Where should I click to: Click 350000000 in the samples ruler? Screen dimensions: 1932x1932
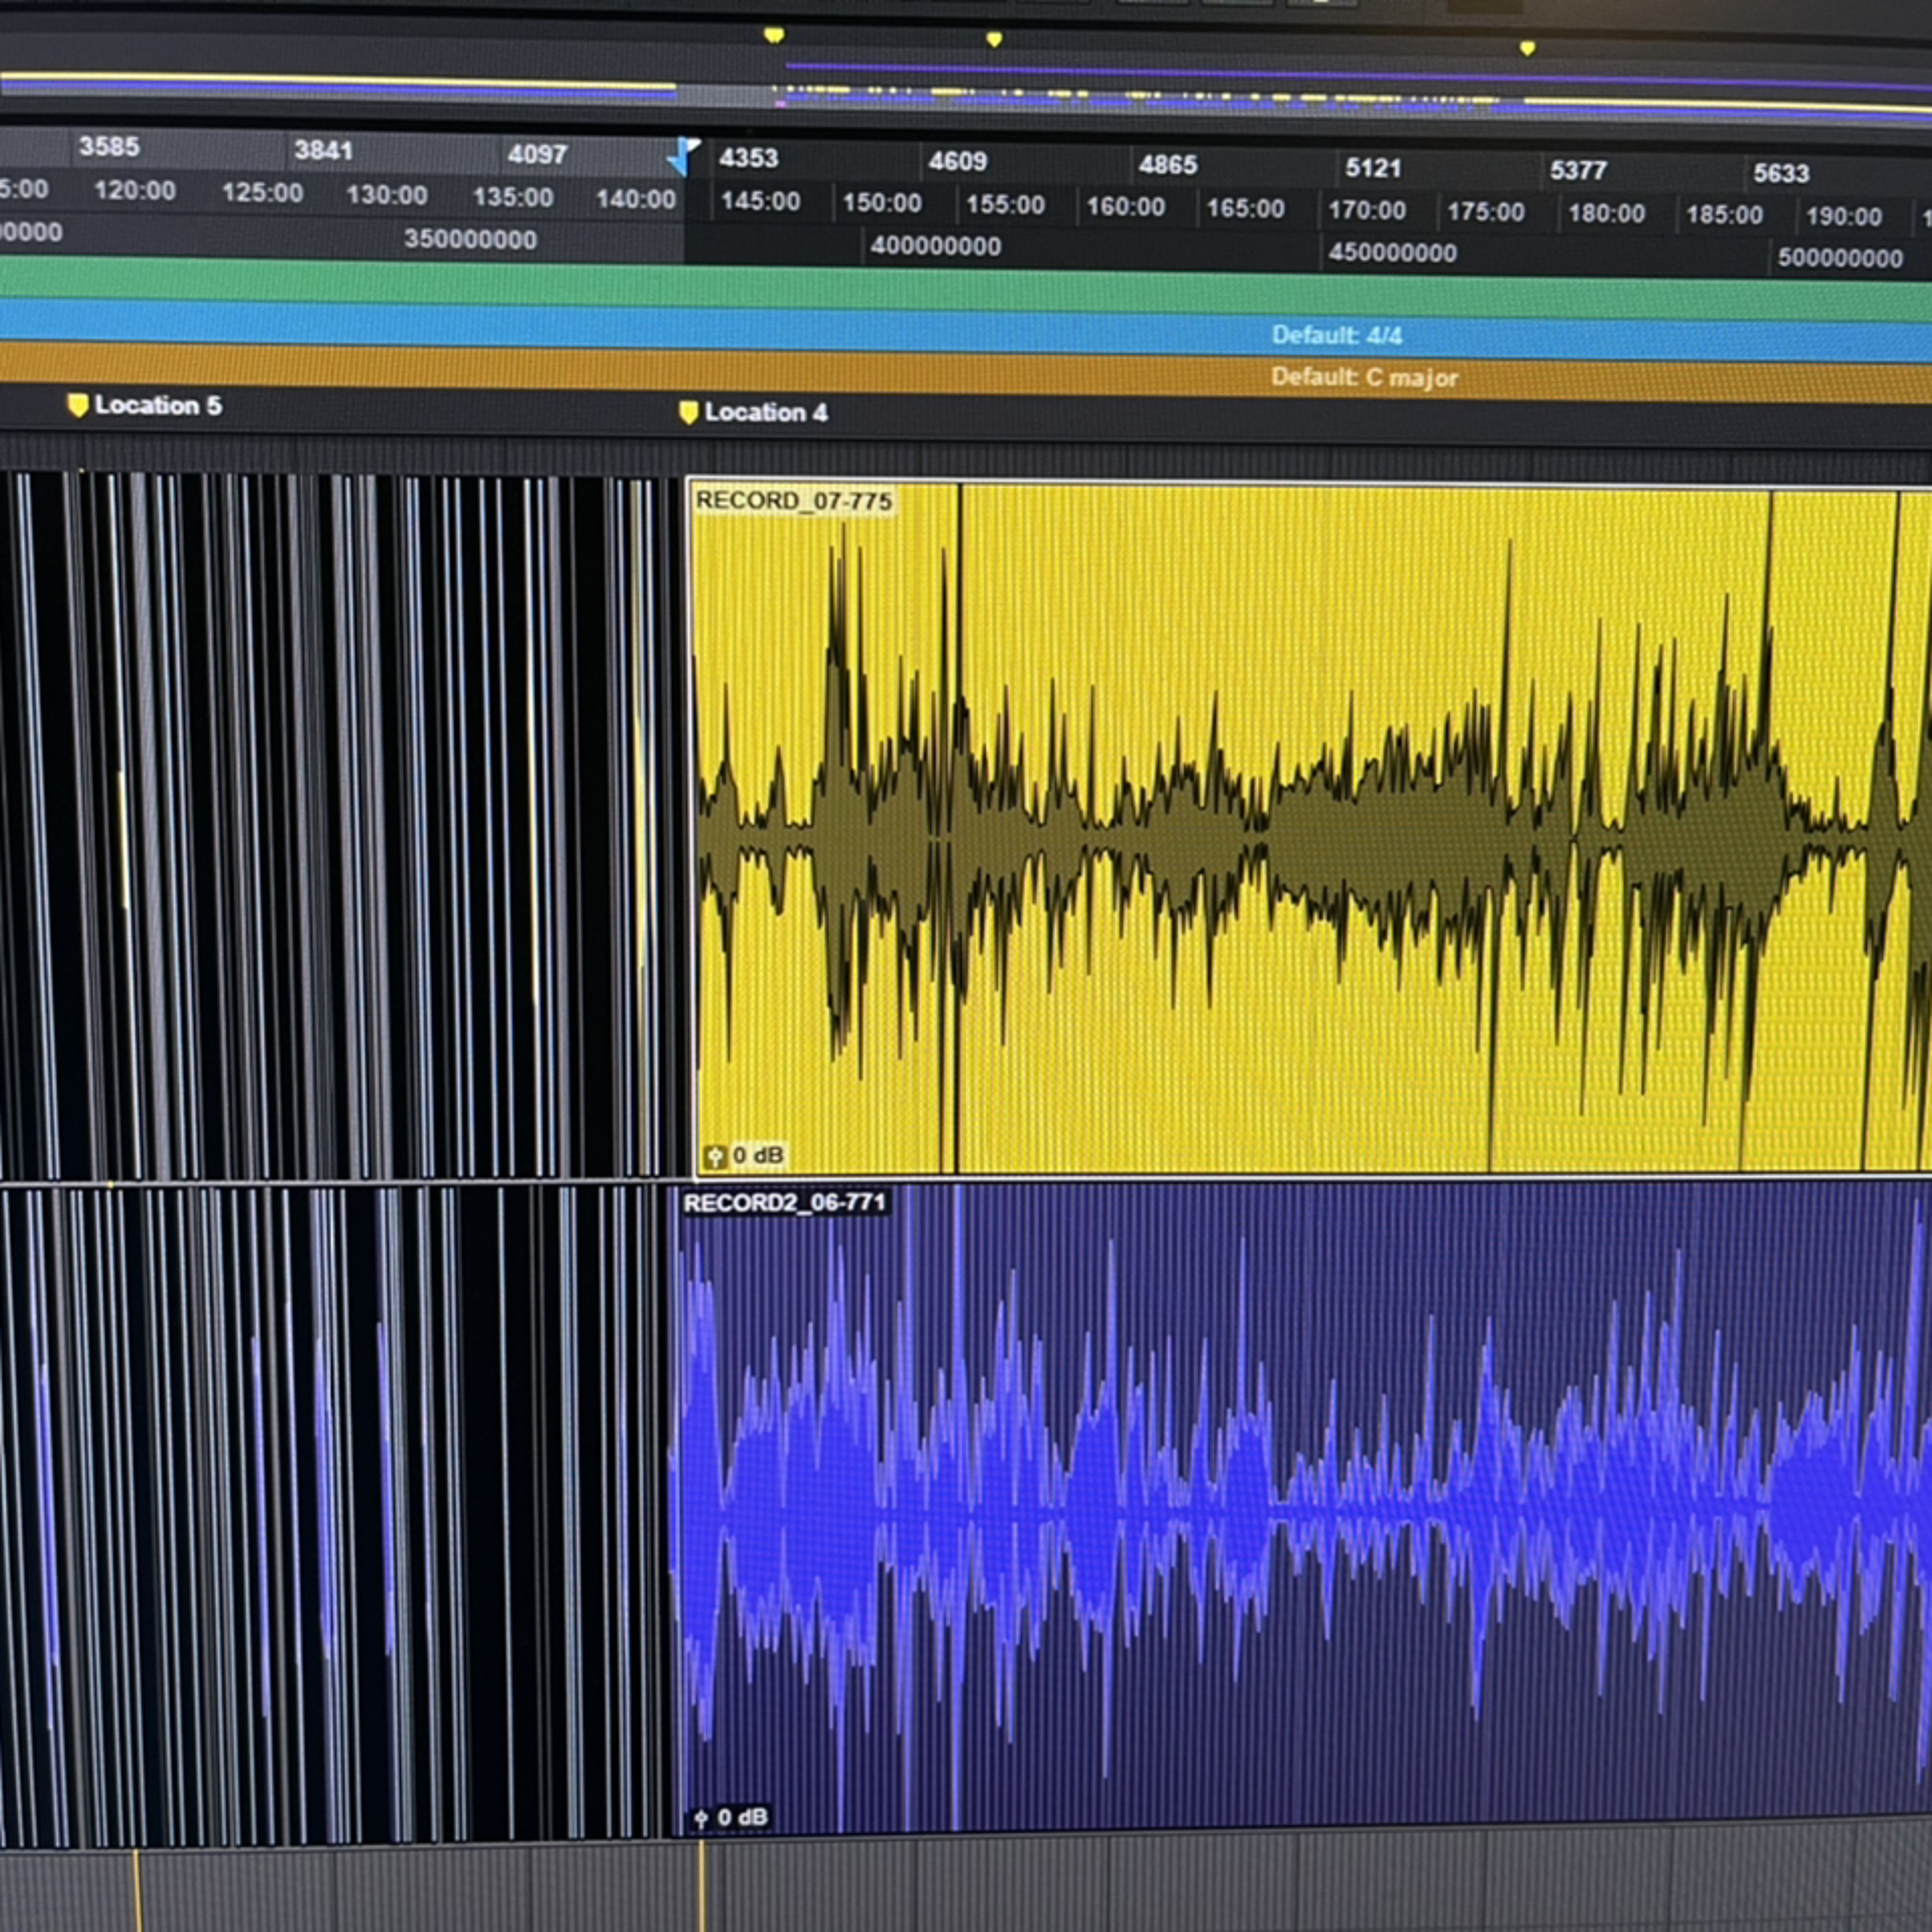(470, 240)
